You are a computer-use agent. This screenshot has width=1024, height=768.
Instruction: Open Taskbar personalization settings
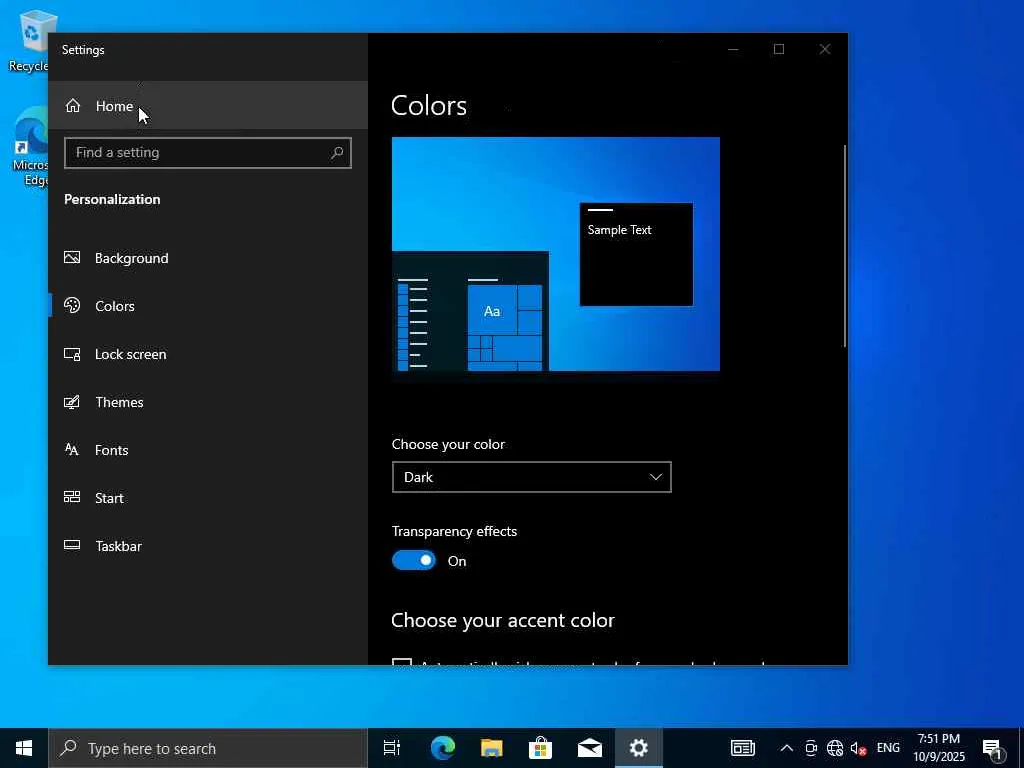(x=208, y=546)
